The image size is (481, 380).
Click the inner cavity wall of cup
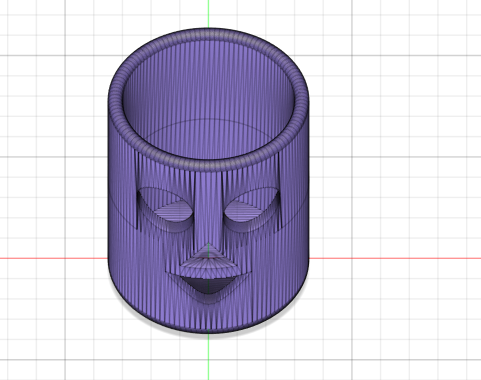[x=208, y=100]
